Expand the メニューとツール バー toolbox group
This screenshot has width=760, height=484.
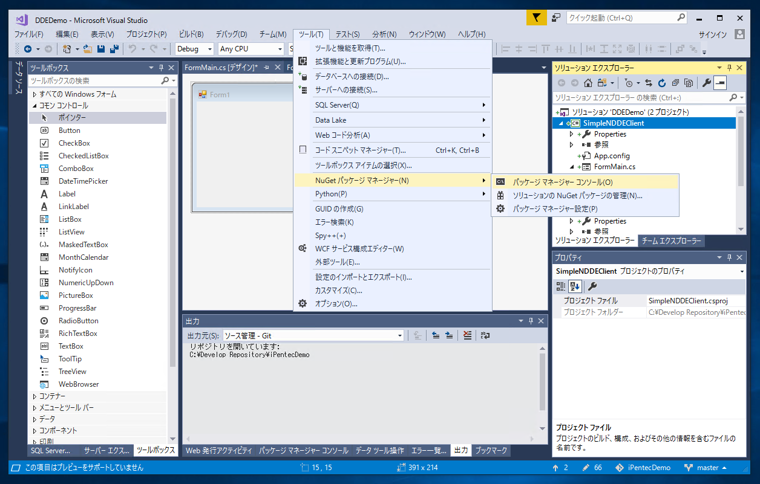[34, 408]
